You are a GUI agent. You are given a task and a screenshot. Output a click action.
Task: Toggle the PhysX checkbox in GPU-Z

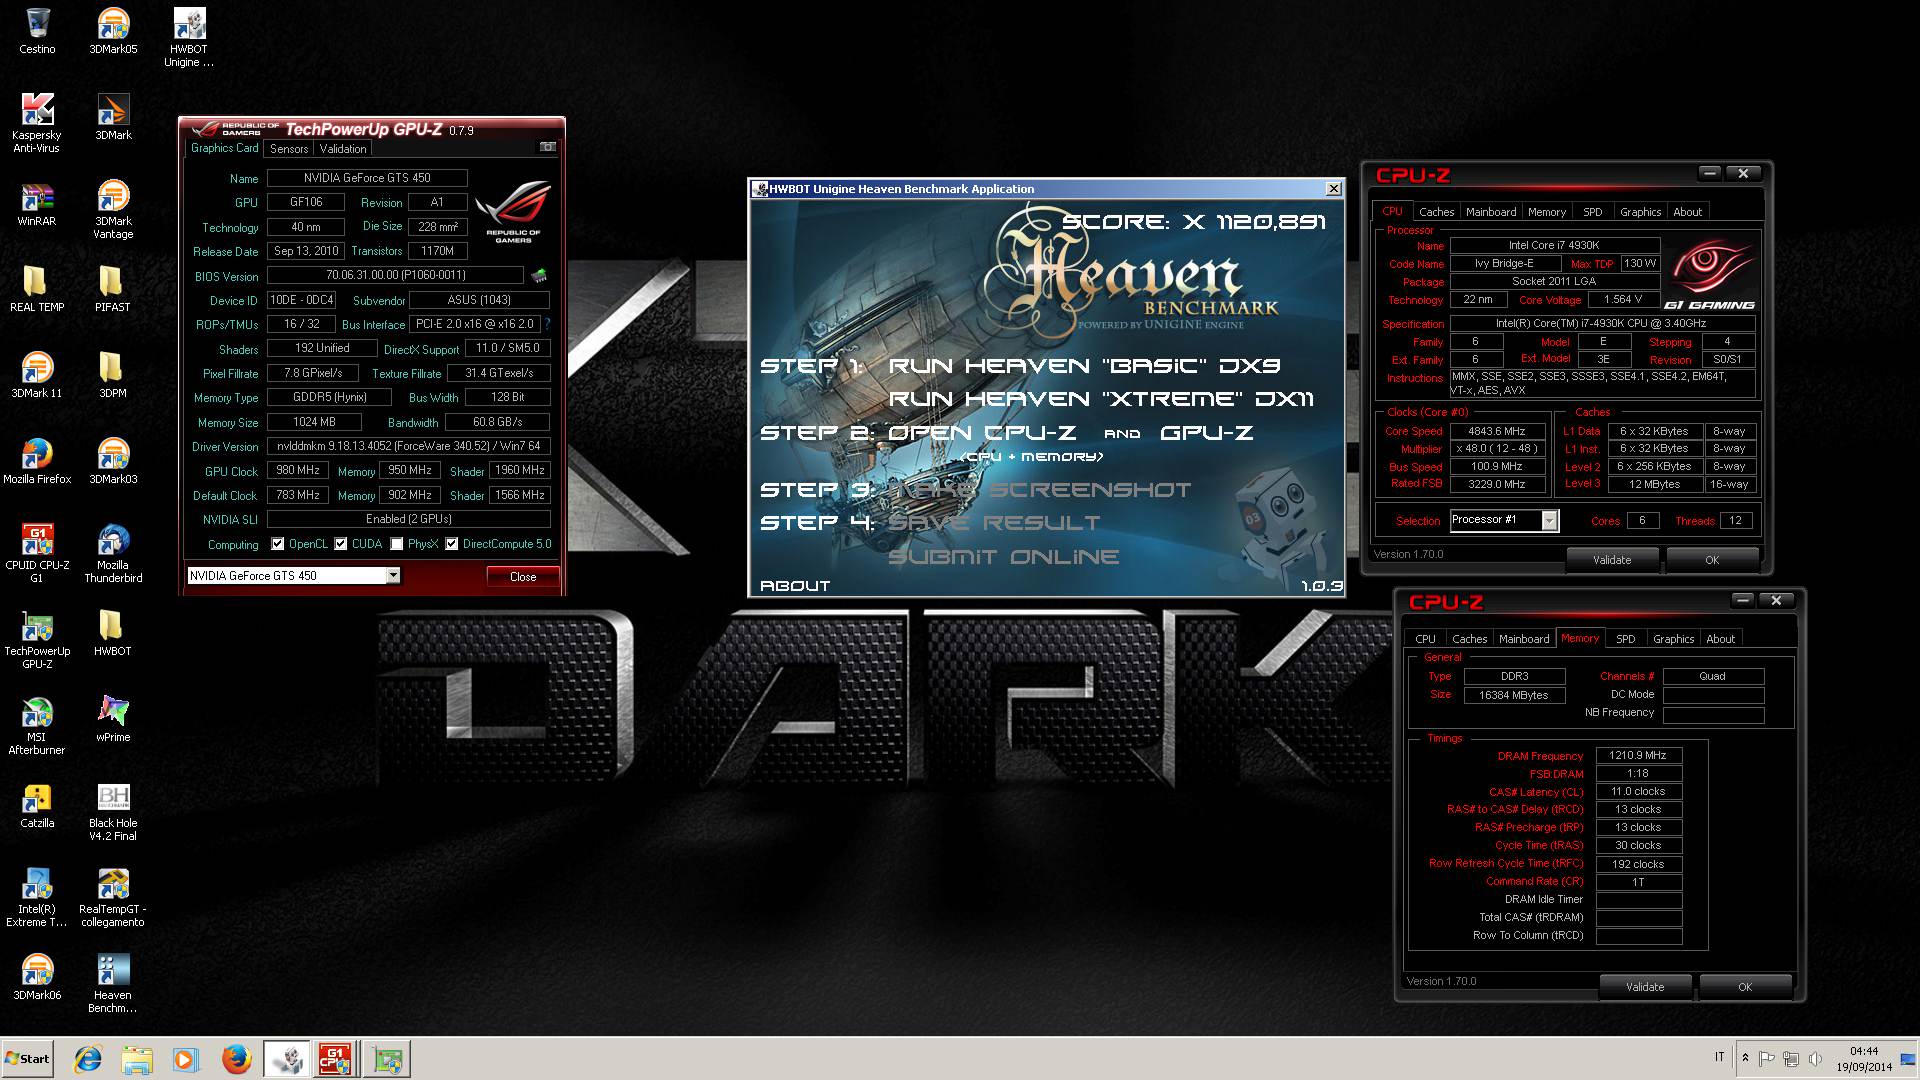coord(397,544)
